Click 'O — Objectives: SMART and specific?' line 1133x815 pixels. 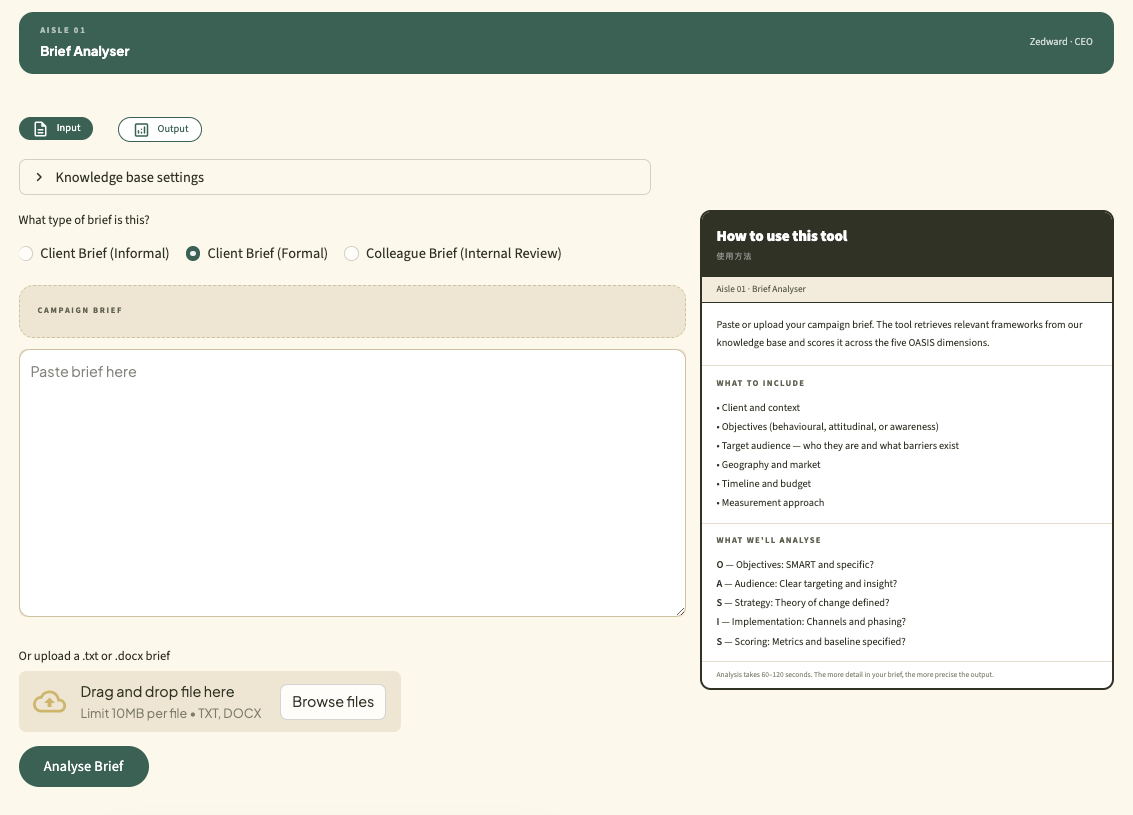pyautogui.click(x=795, y=565)
